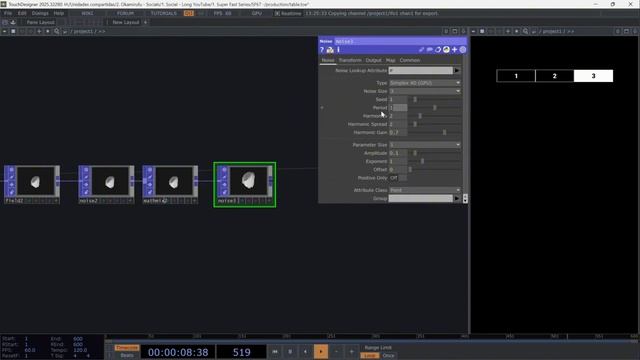The width and height of the screenshot is (640, 360).
Task: Toggle top flag icon on noise3 node
Action: tap(224, 169)
